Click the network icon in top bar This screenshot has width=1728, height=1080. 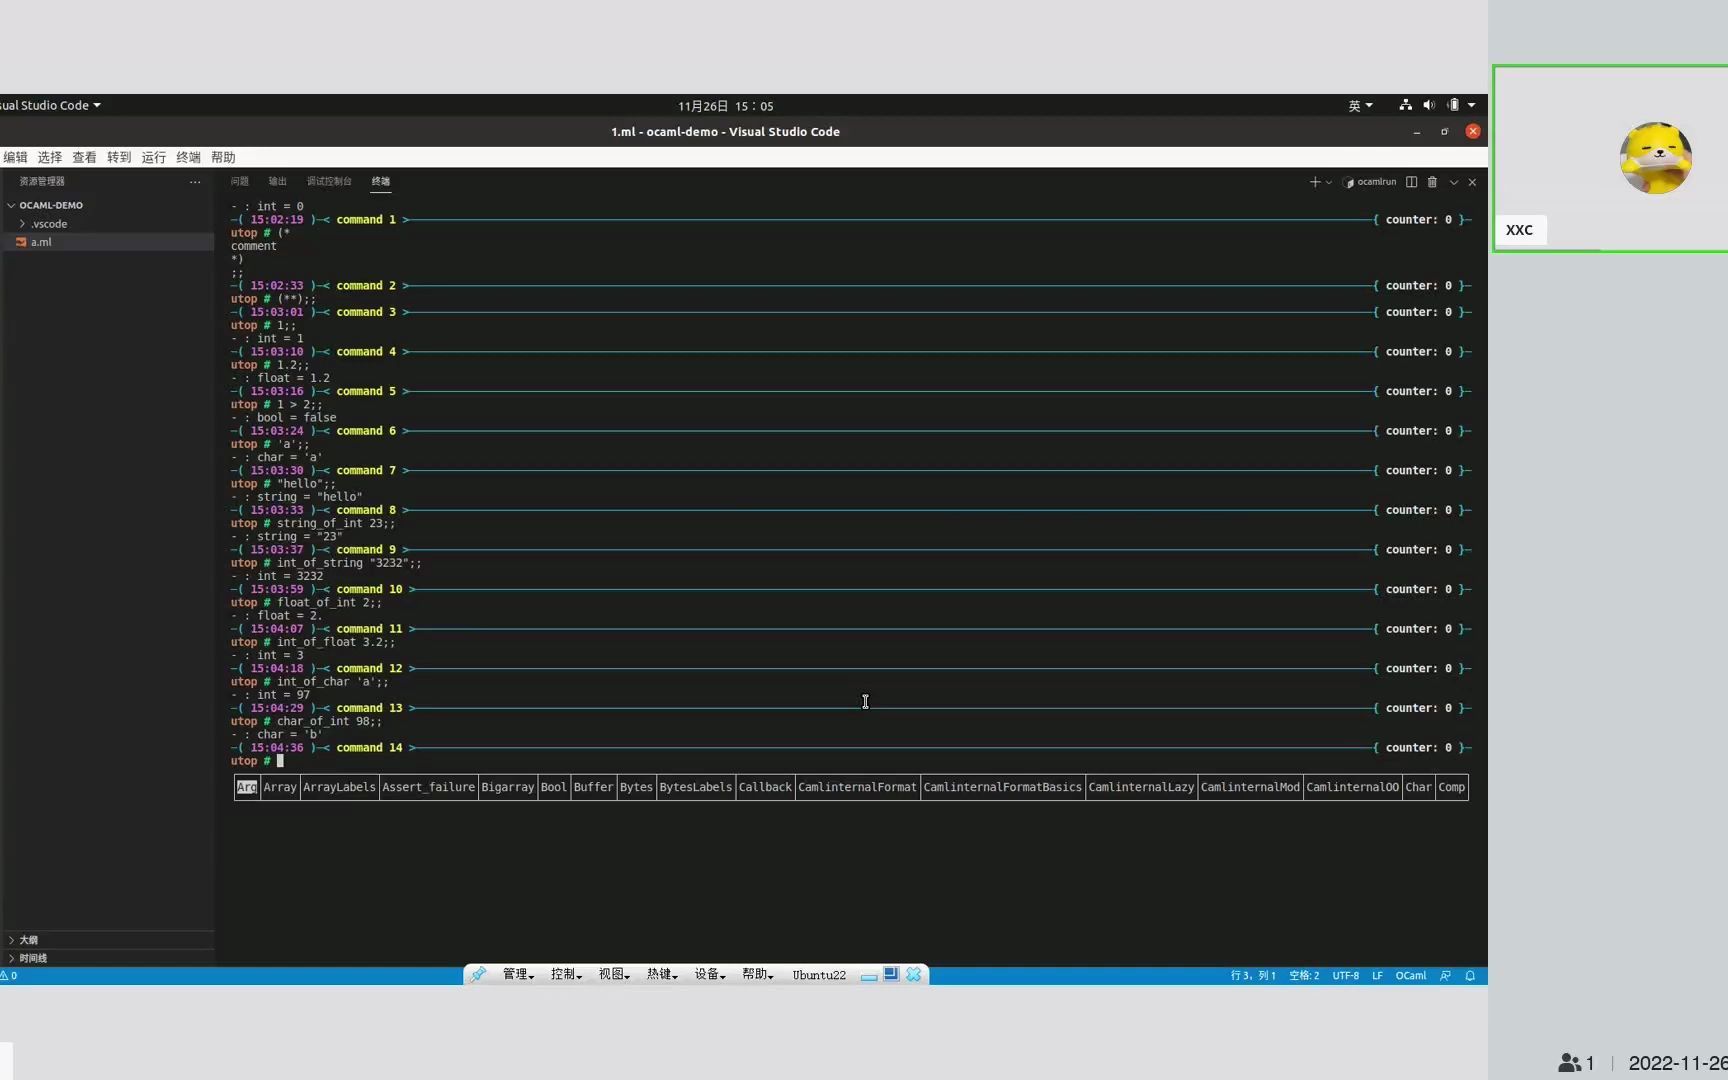1405,105
